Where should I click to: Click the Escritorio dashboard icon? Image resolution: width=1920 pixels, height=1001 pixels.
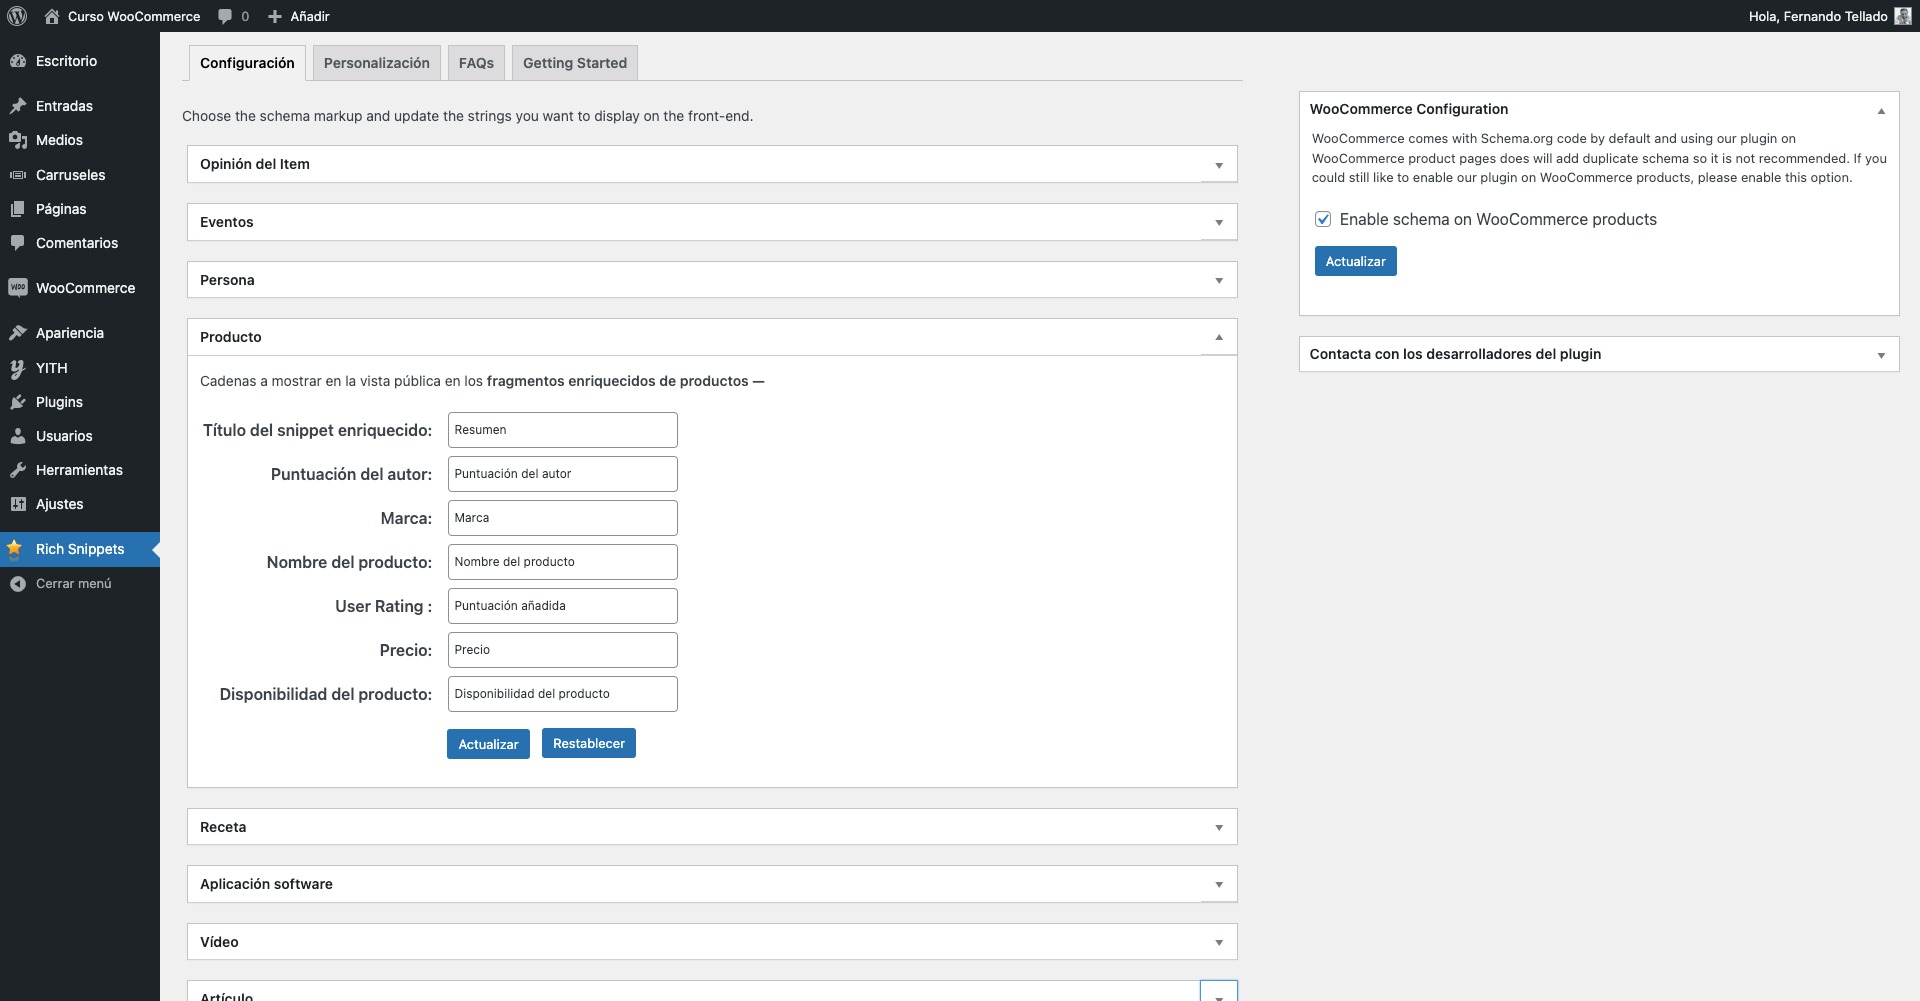coord(17,61)
